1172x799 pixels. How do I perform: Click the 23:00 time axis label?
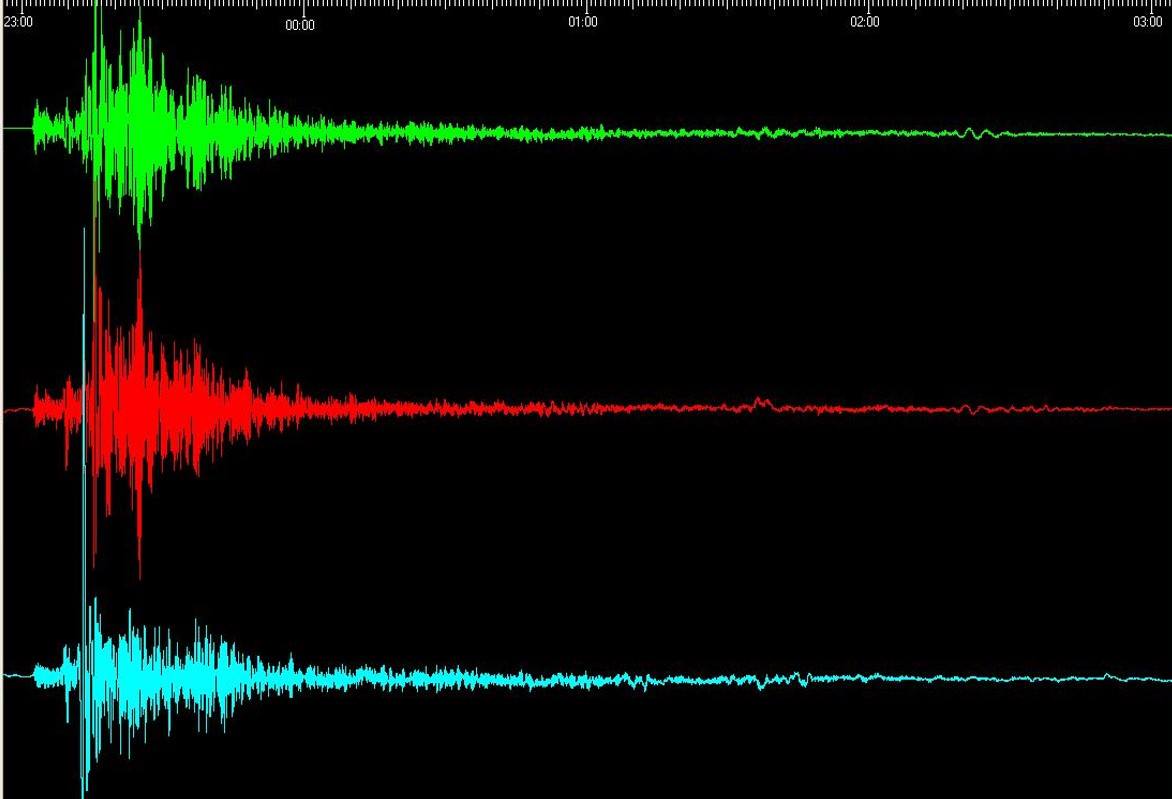click(x=18, y=23)
